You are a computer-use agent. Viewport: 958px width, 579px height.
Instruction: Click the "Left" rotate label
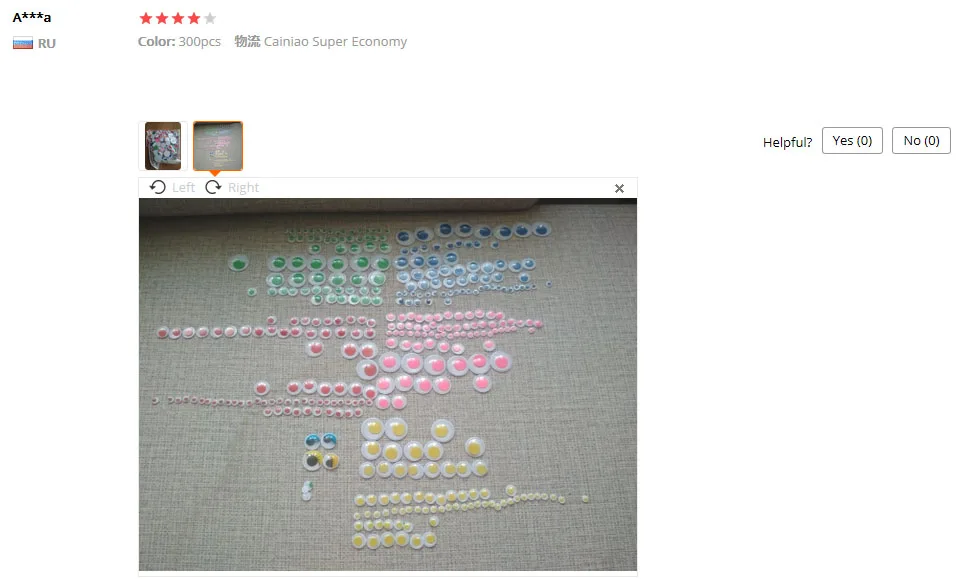(183, 188)
